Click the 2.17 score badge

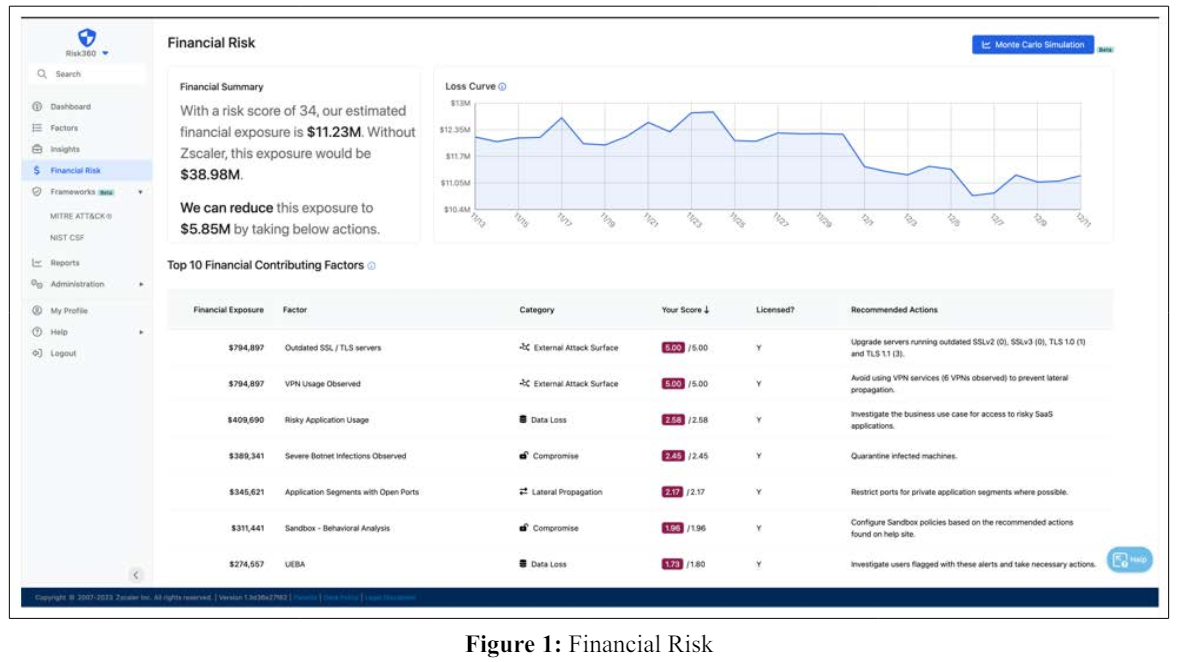point(672,492)
